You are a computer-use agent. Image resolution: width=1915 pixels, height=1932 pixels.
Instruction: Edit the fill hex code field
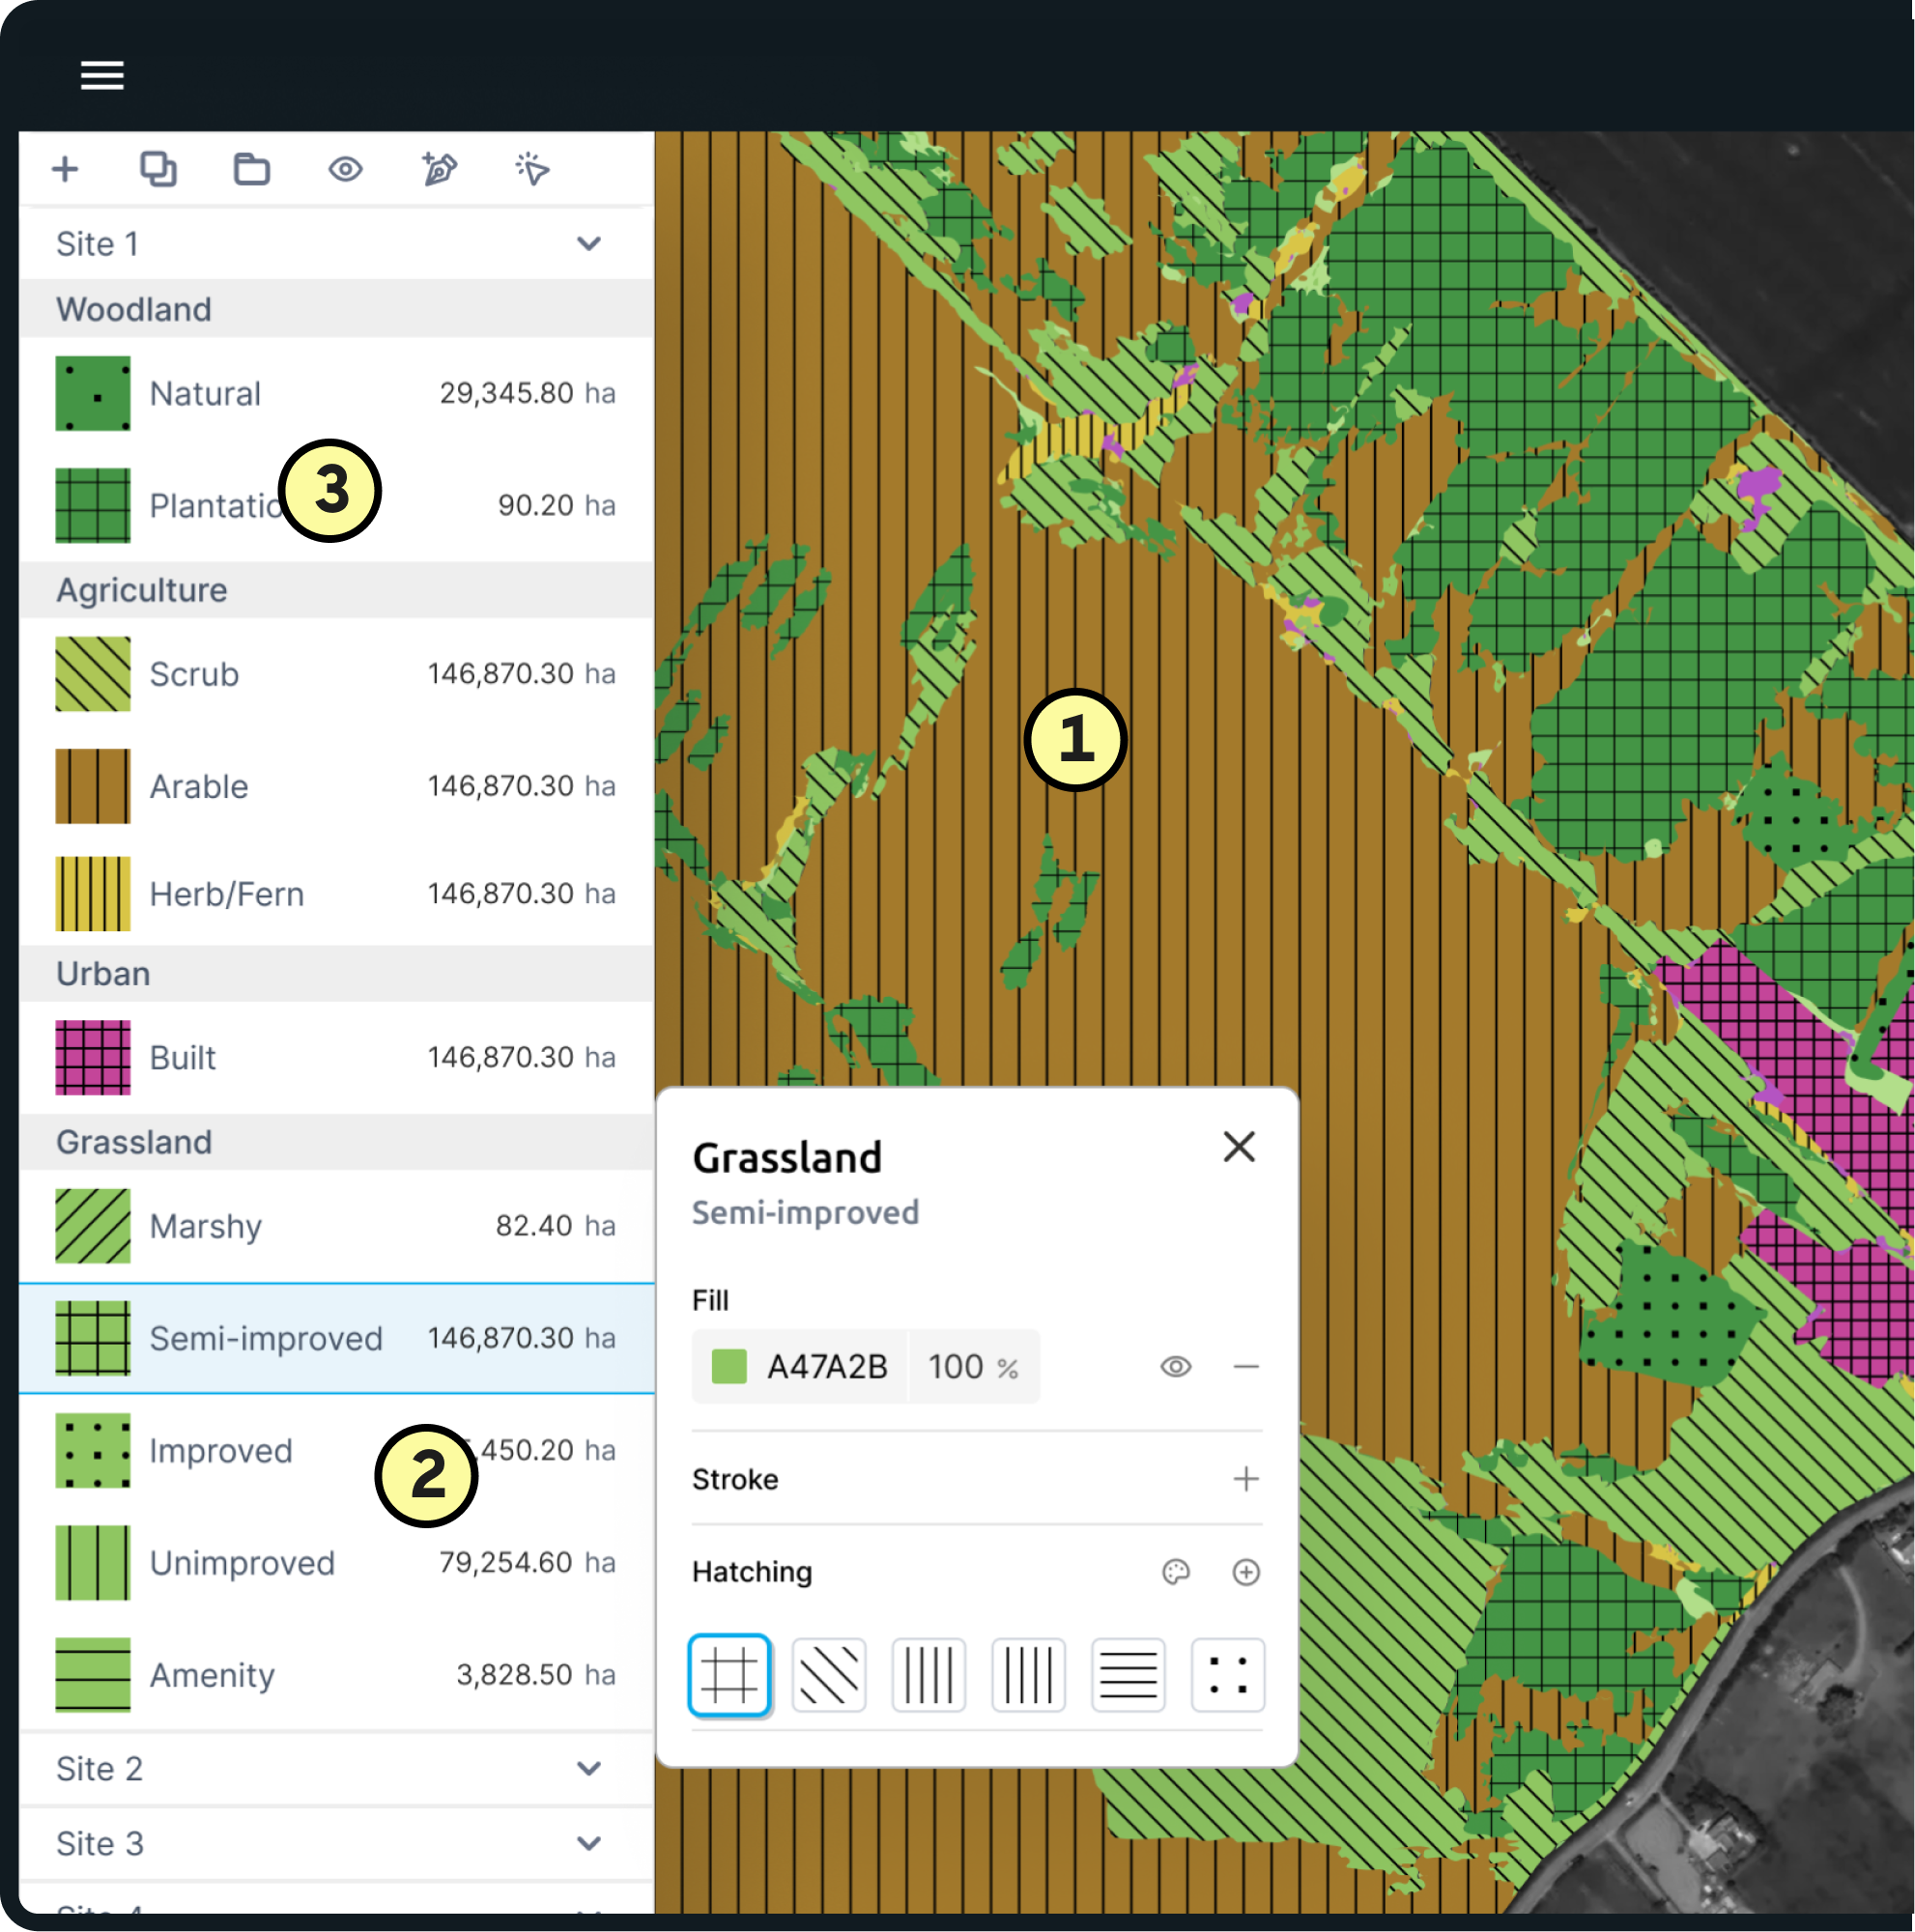827,1367
